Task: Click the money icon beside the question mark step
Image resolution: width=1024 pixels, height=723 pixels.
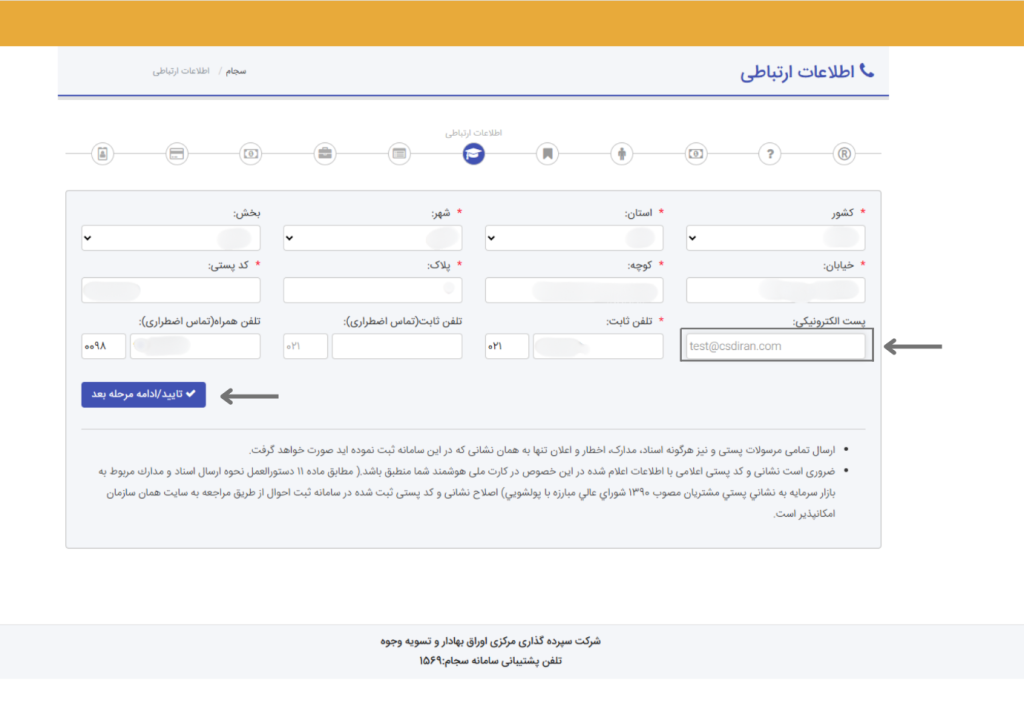Action: coord(696,154)
